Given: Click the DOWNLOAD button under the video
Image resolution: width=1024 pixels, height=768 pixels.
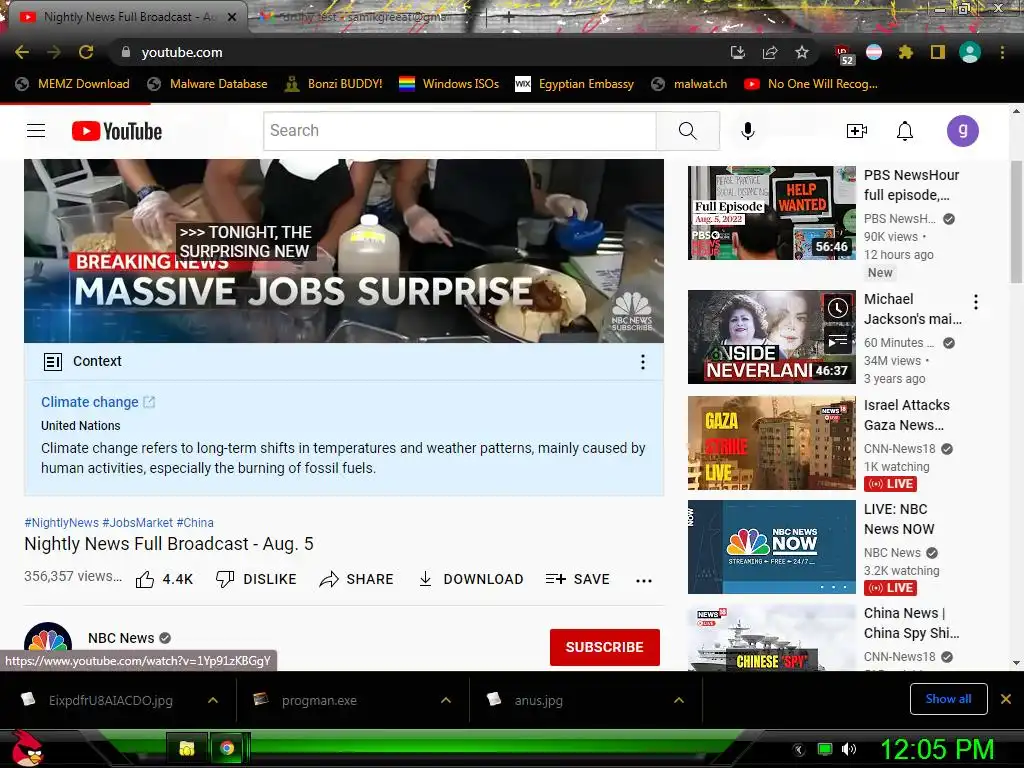Looking at the screenshot, I should click(471, 579).
